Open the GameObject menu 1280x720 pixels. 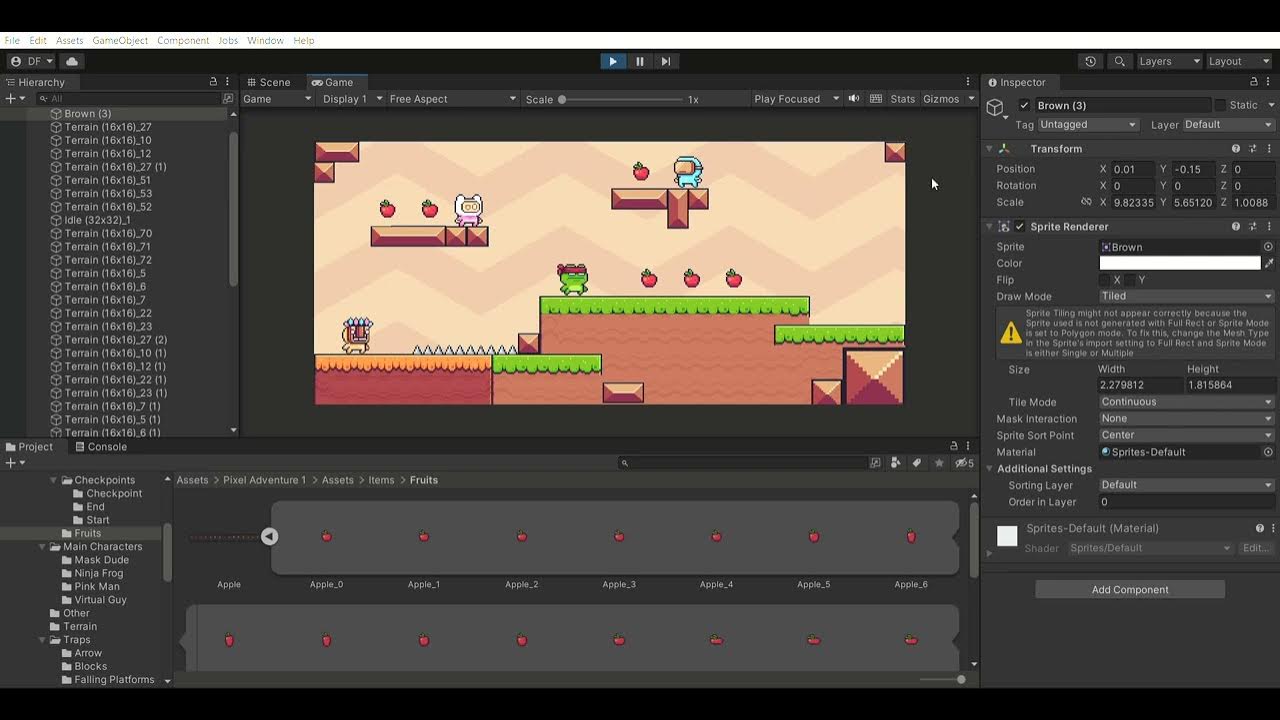click(x=120, y=40)
